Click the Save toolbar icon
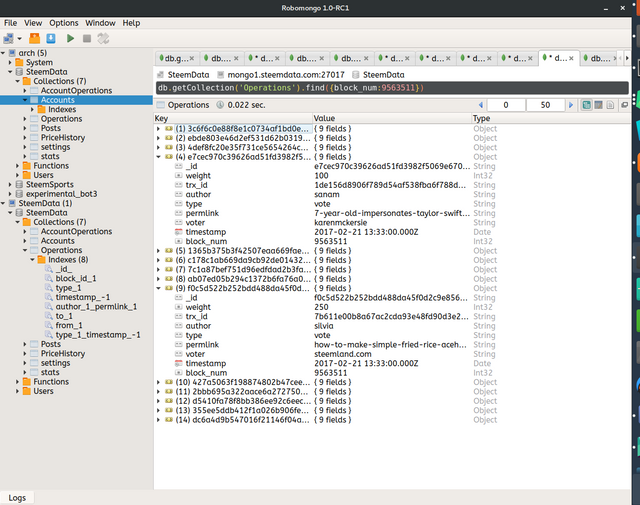Image resolution: width=640 pixels, height=505 pixels. pos(51,38)
